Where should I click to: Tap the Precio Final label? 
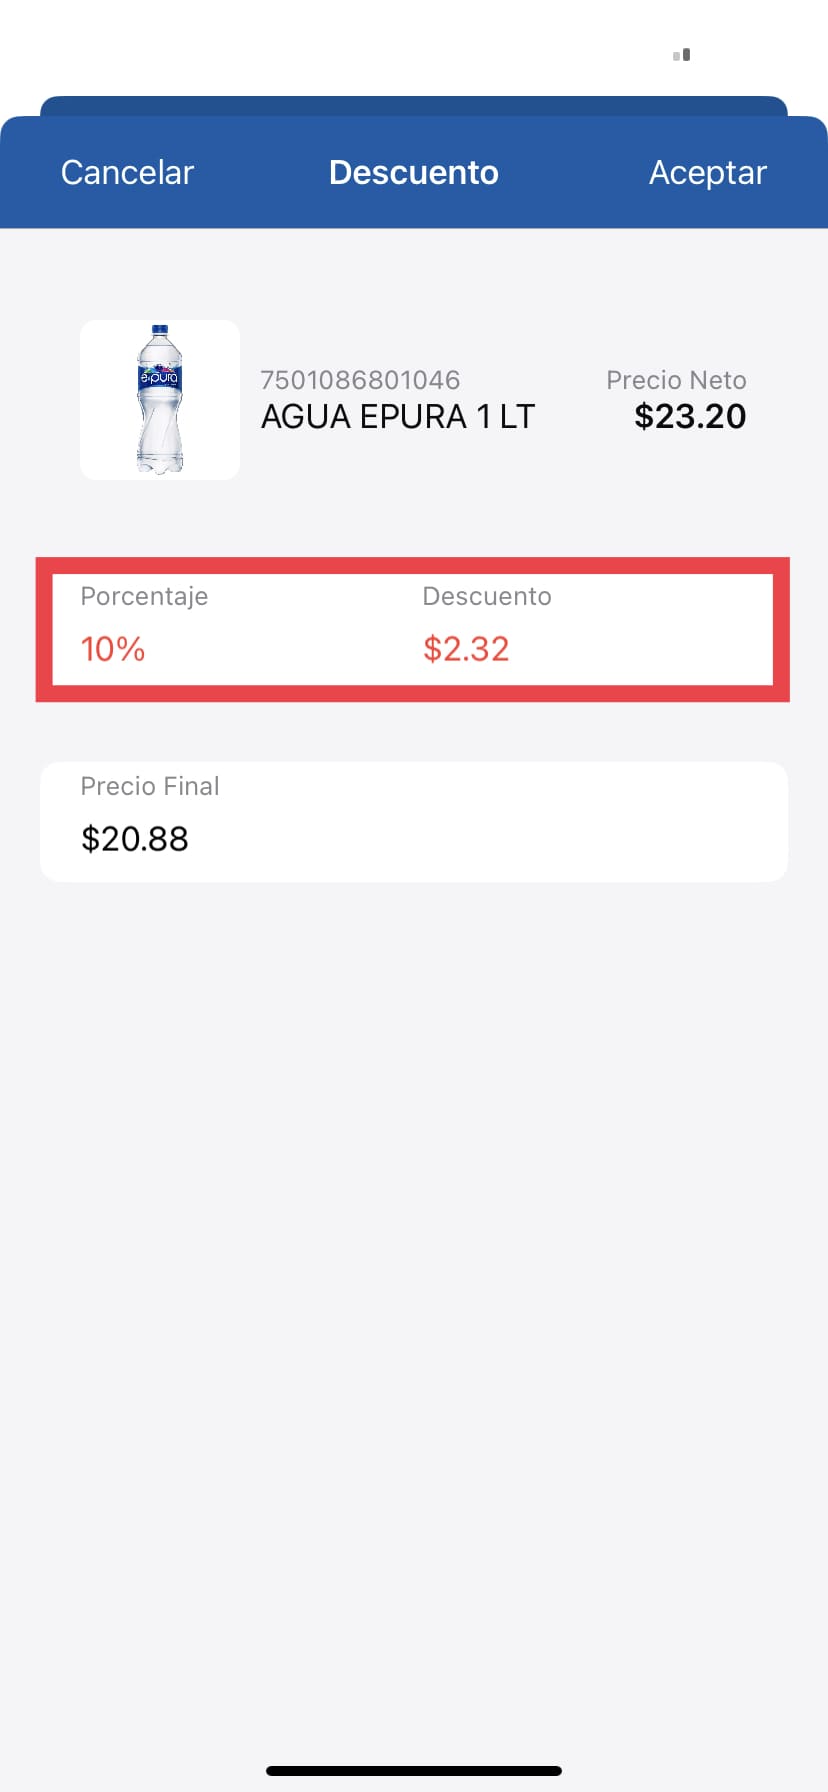click(x=150, y=786)
